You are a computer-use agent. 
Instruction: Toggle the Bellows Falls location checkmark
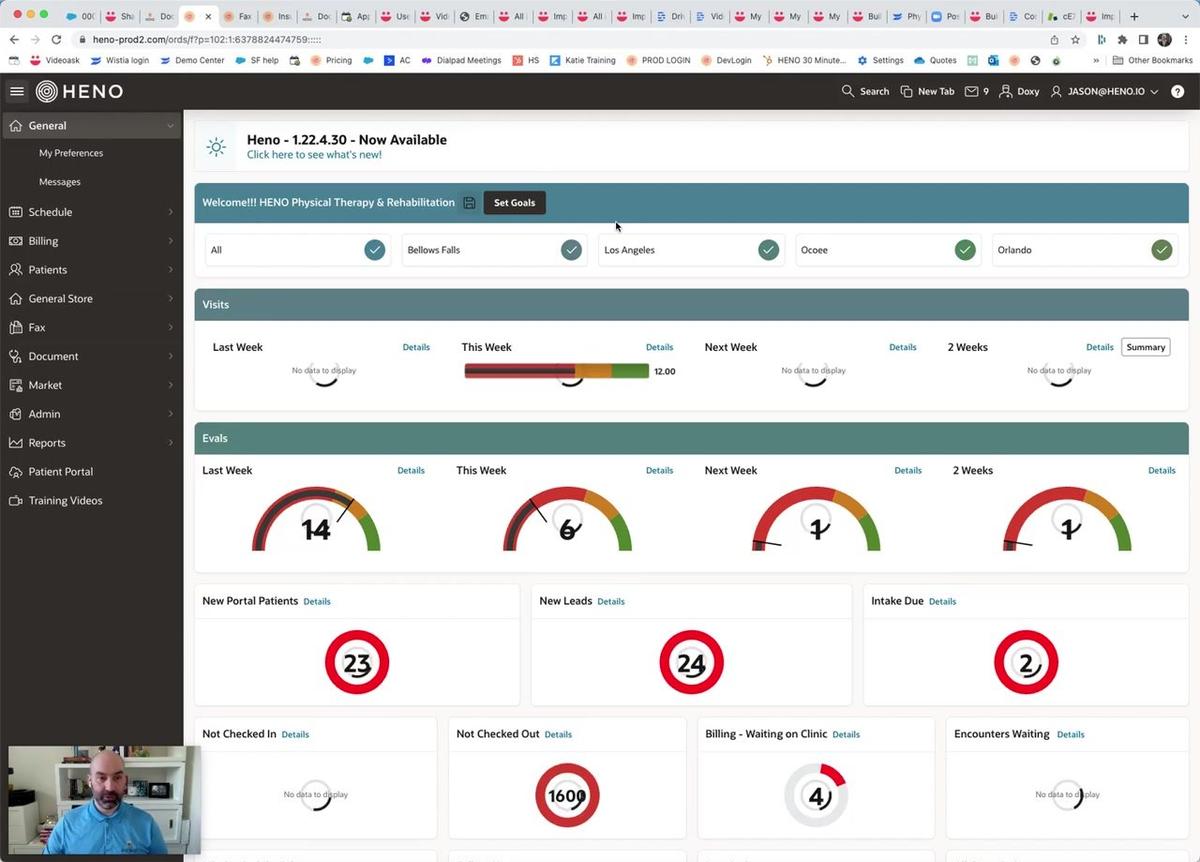(x=571, y=249)
